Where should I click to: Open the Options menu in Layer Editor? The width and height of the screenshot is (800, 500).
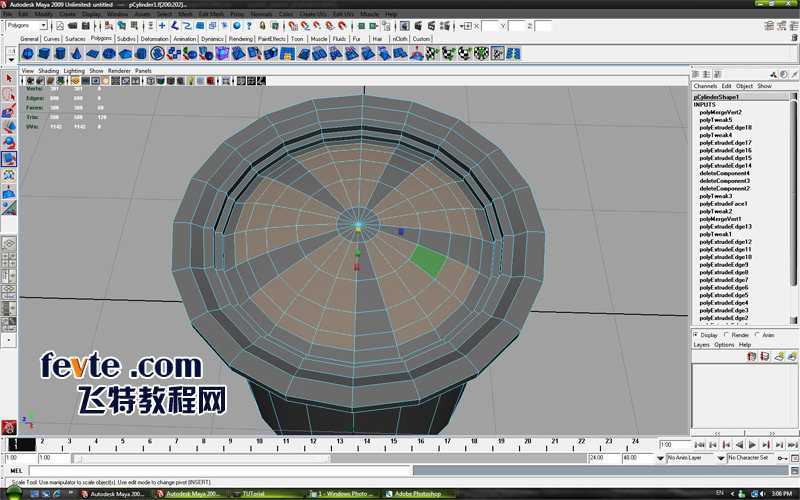(724, 345)
